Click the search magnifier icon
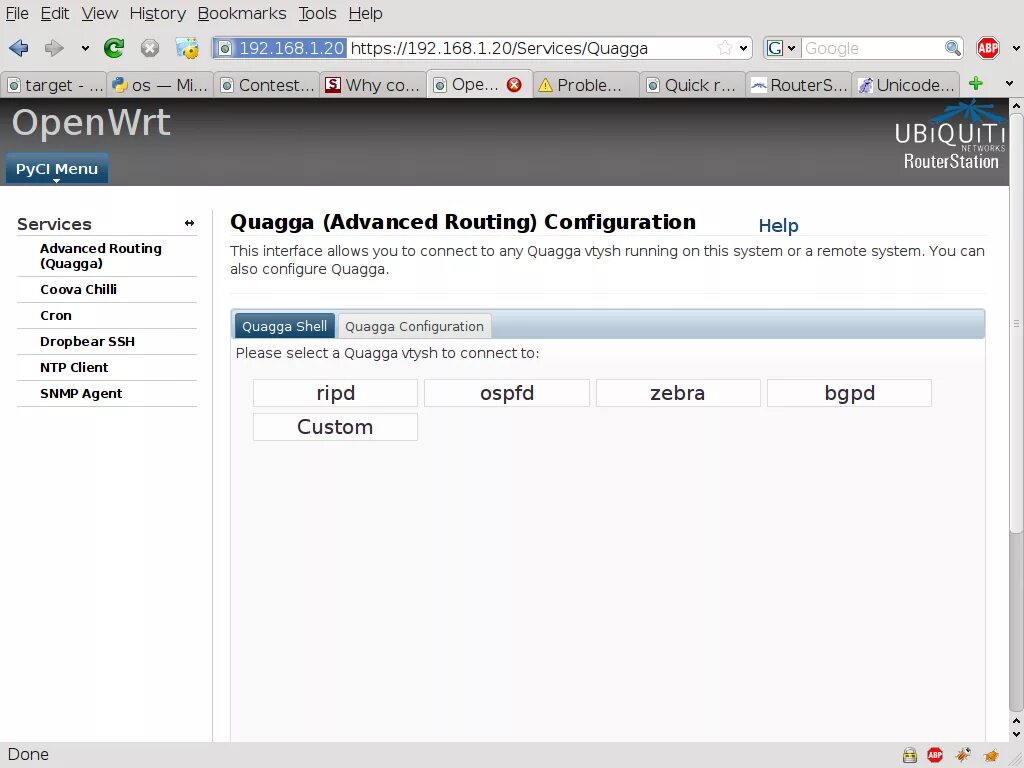 coord(953,48)
